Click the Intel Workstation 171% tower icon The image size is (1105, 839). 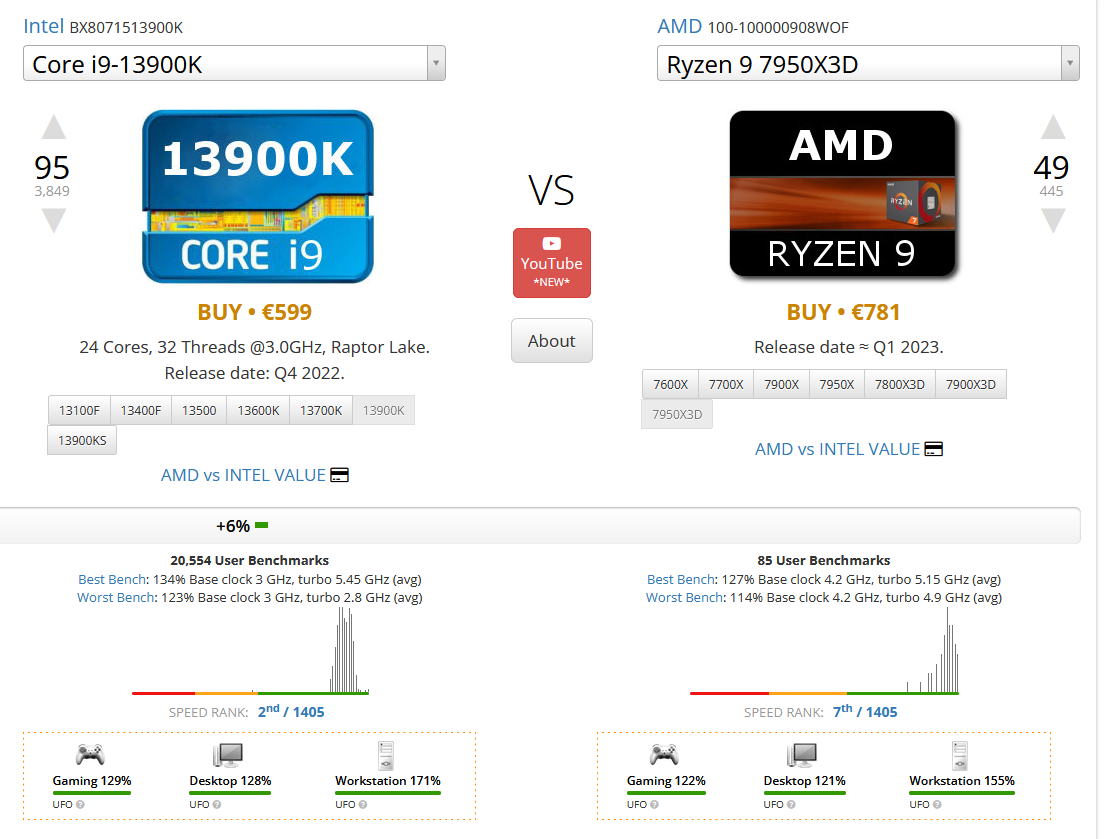click(x=385, y=756)
